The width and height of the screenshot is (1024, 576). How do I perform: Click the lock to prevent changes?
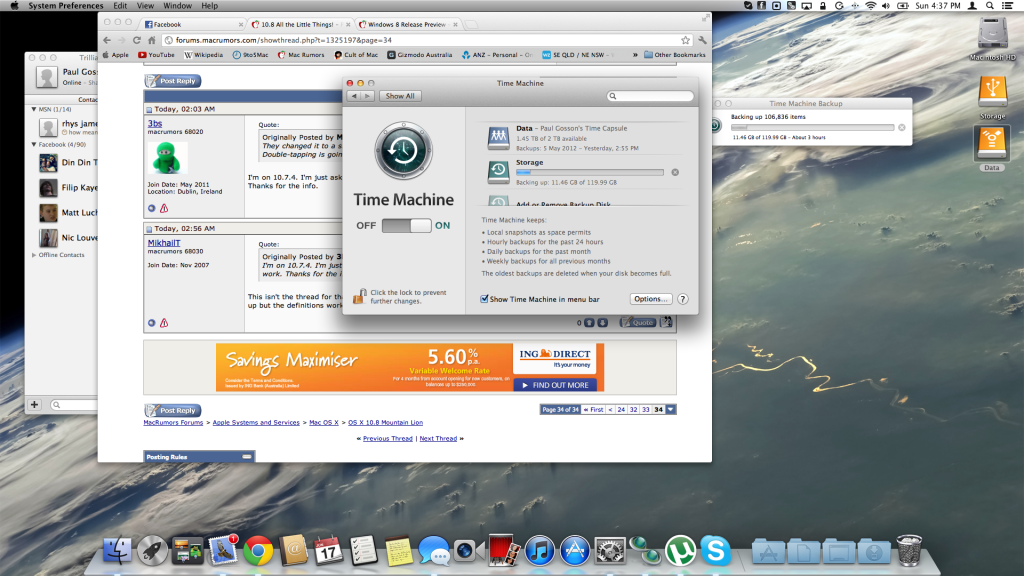[x=359, y=296]
